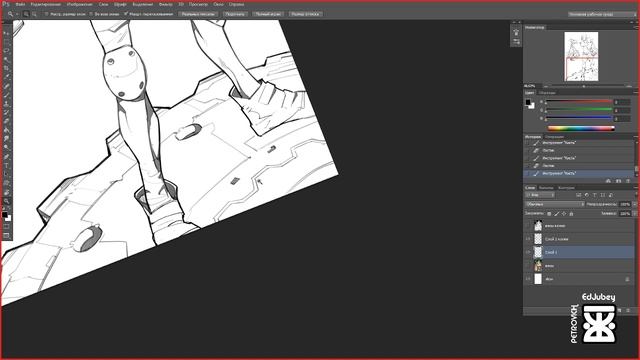Select the Brush tool in toolbox
This screenshot has height=360, width=640.
pyautogui.click(x=6, y=95)
